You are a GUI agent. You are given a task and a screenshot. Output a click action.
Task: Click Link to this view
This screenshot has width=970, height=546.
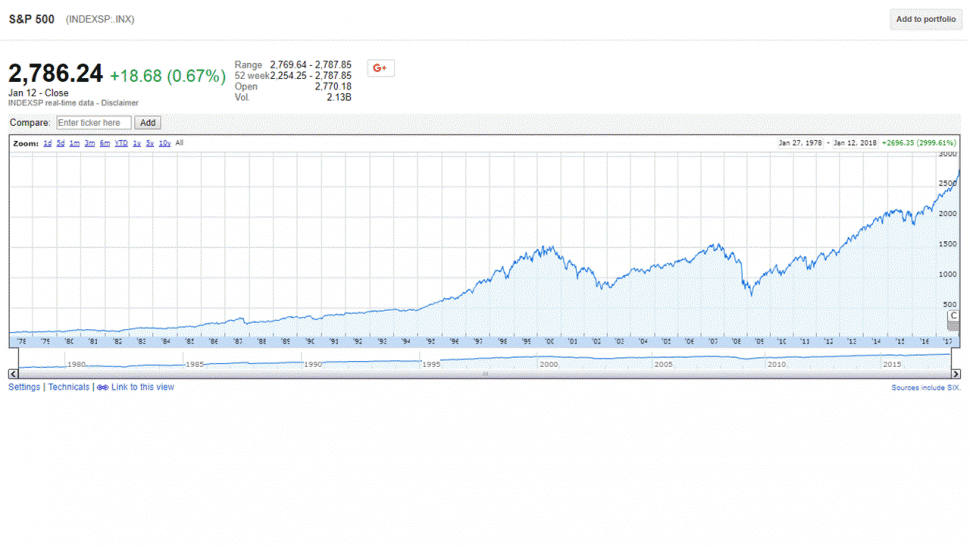[x=143, y=387]
